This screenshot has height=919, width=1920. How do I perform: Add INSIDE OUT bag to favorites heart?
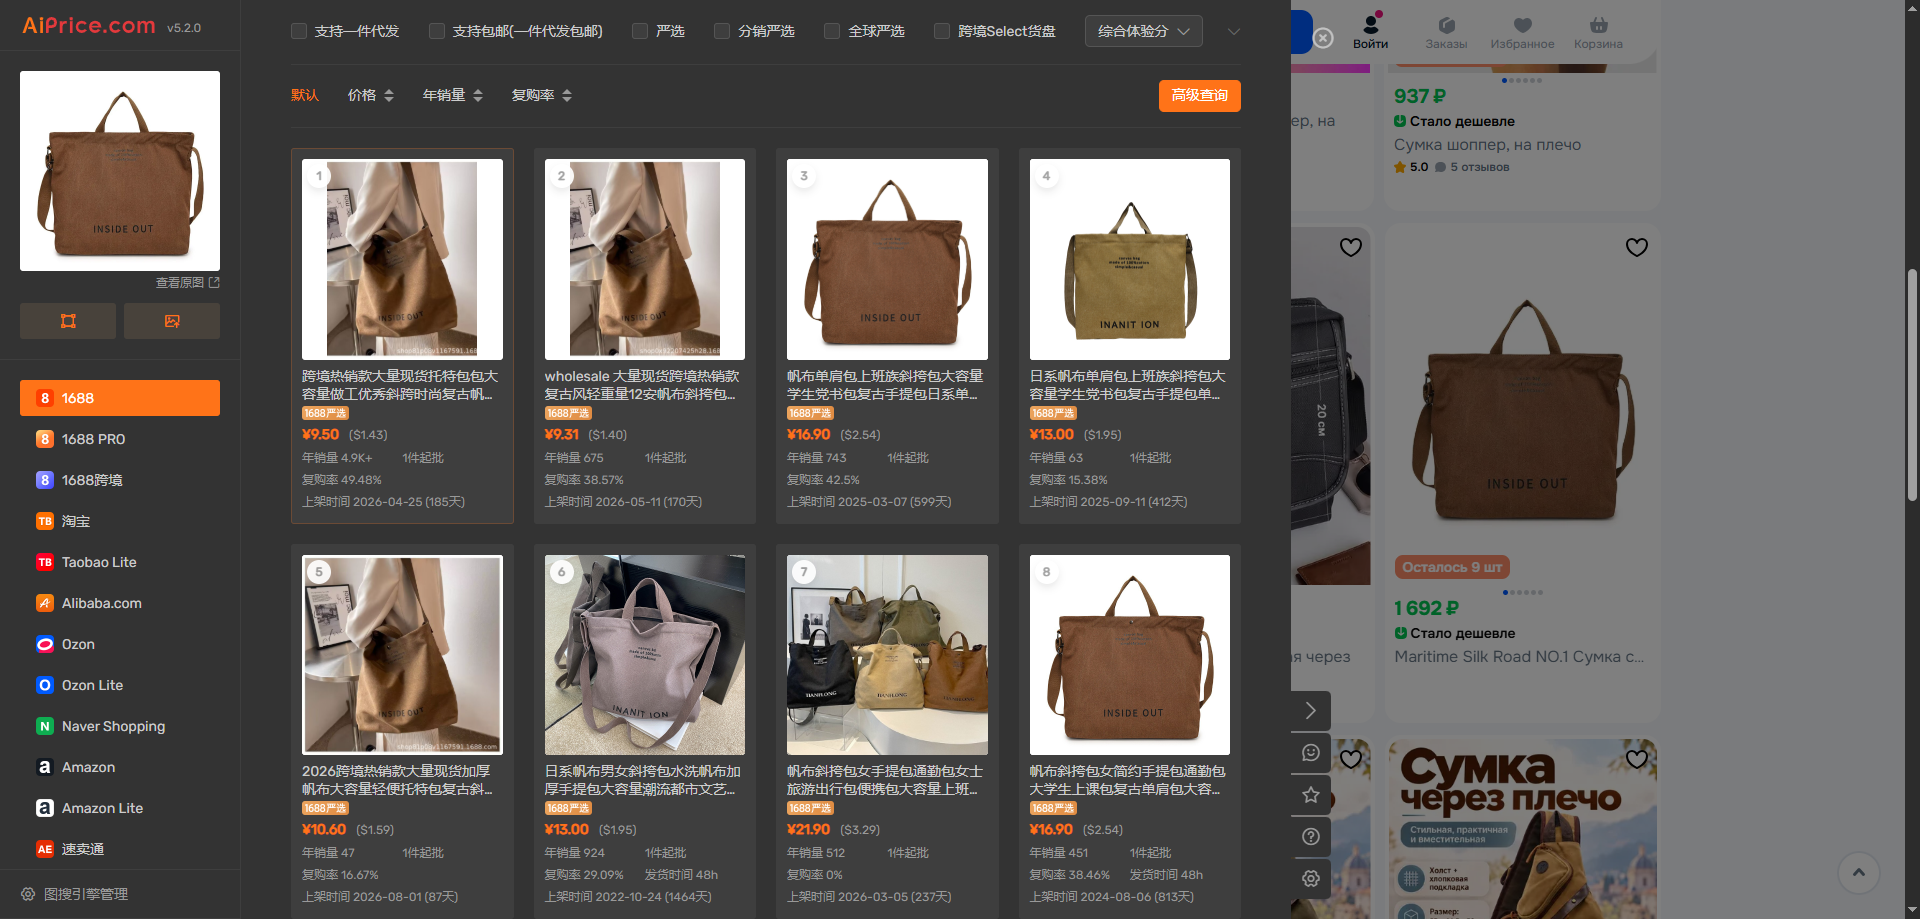point(1636,247)
